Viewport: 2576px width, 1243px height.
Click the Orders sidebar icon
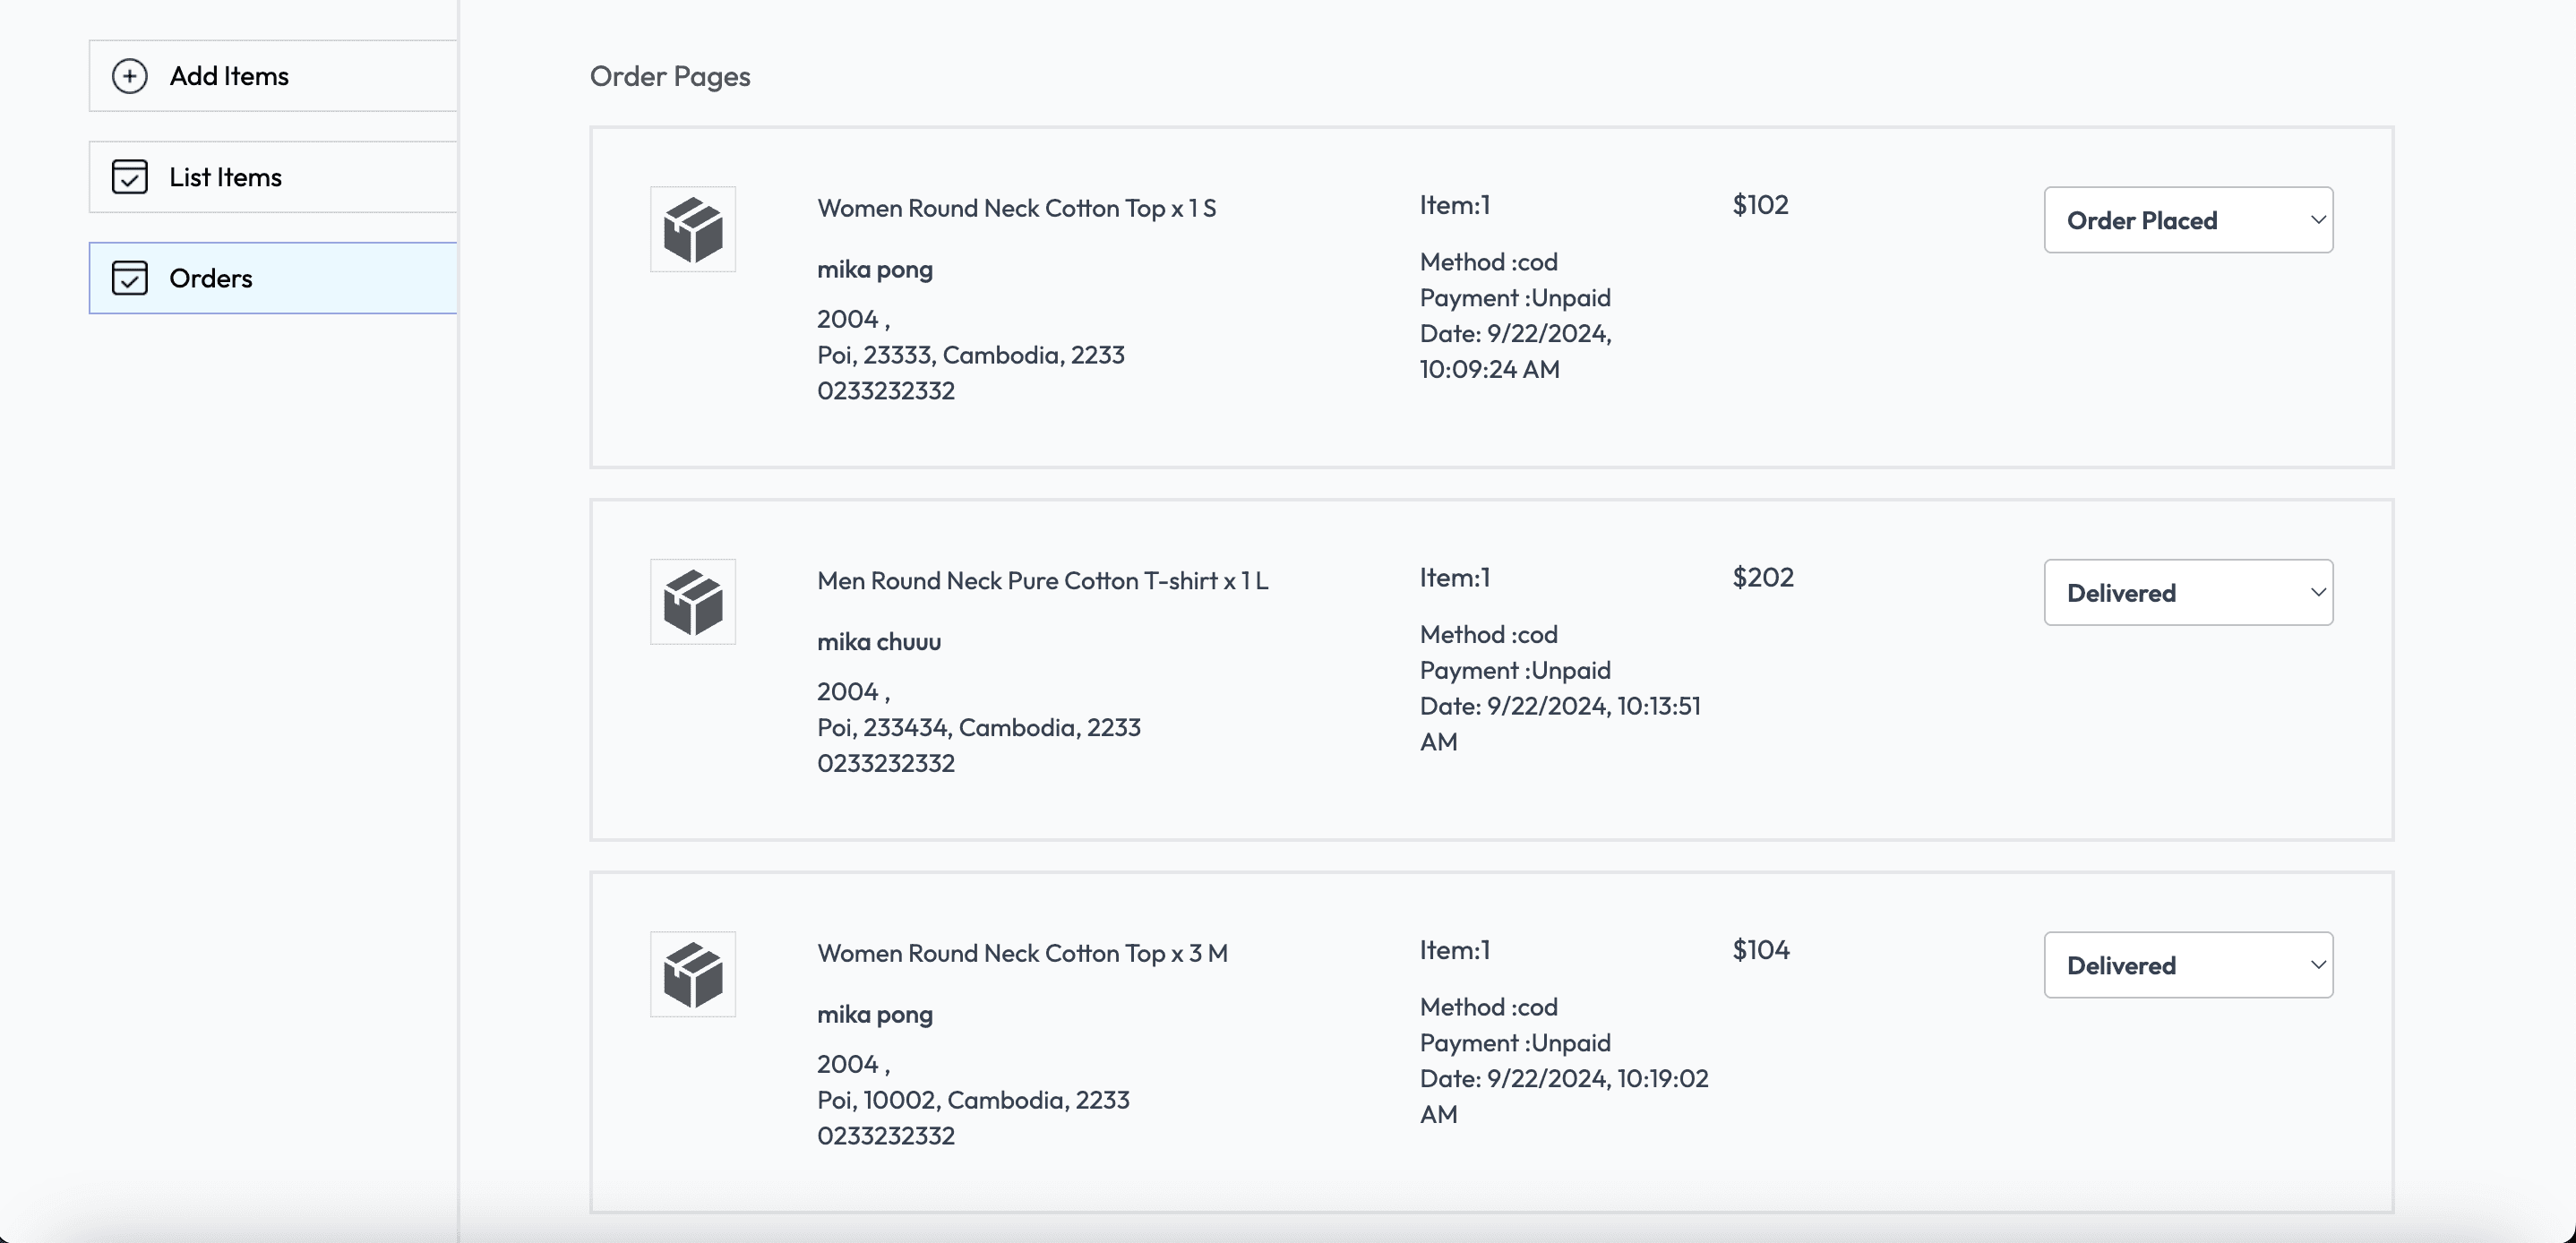point(129,278)
